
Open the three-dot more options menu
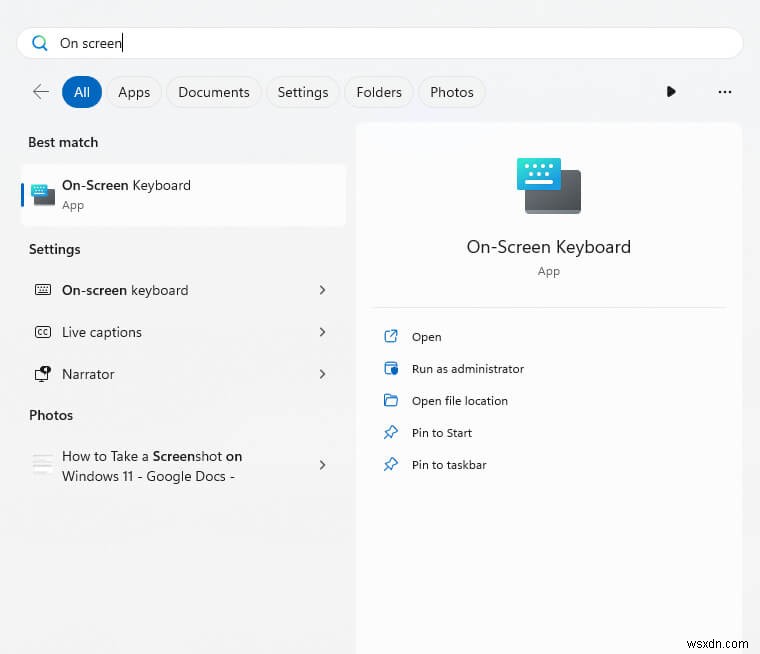click(x=725, y=92)
